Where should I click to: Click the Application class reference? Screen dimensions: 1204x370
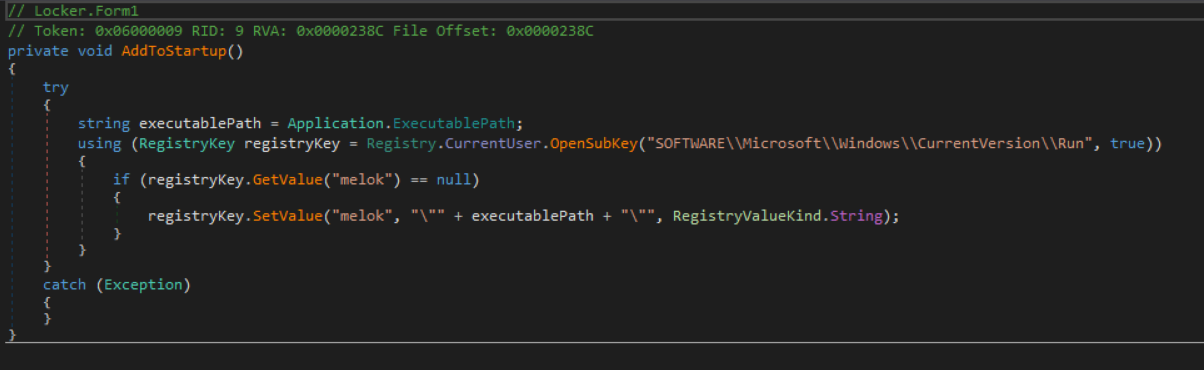click(x=335, y=124)
